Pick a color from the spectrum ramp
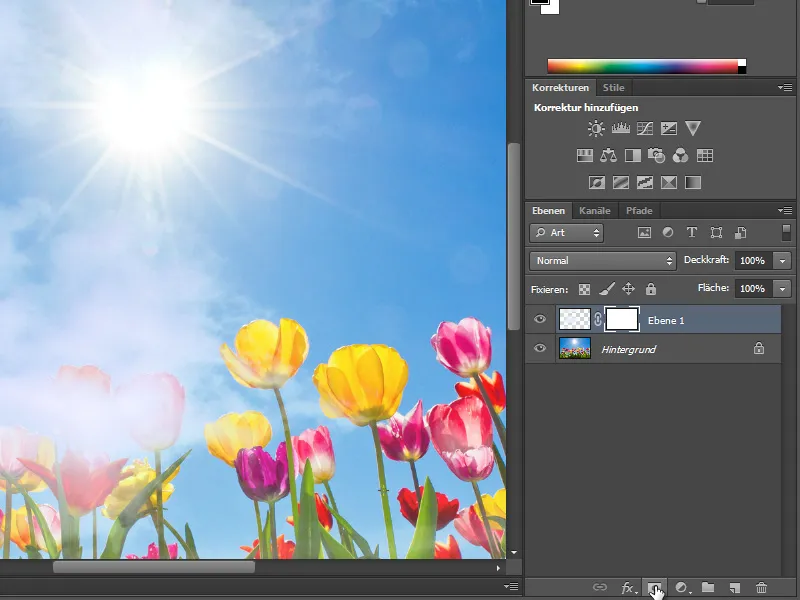 coord(646,66)
